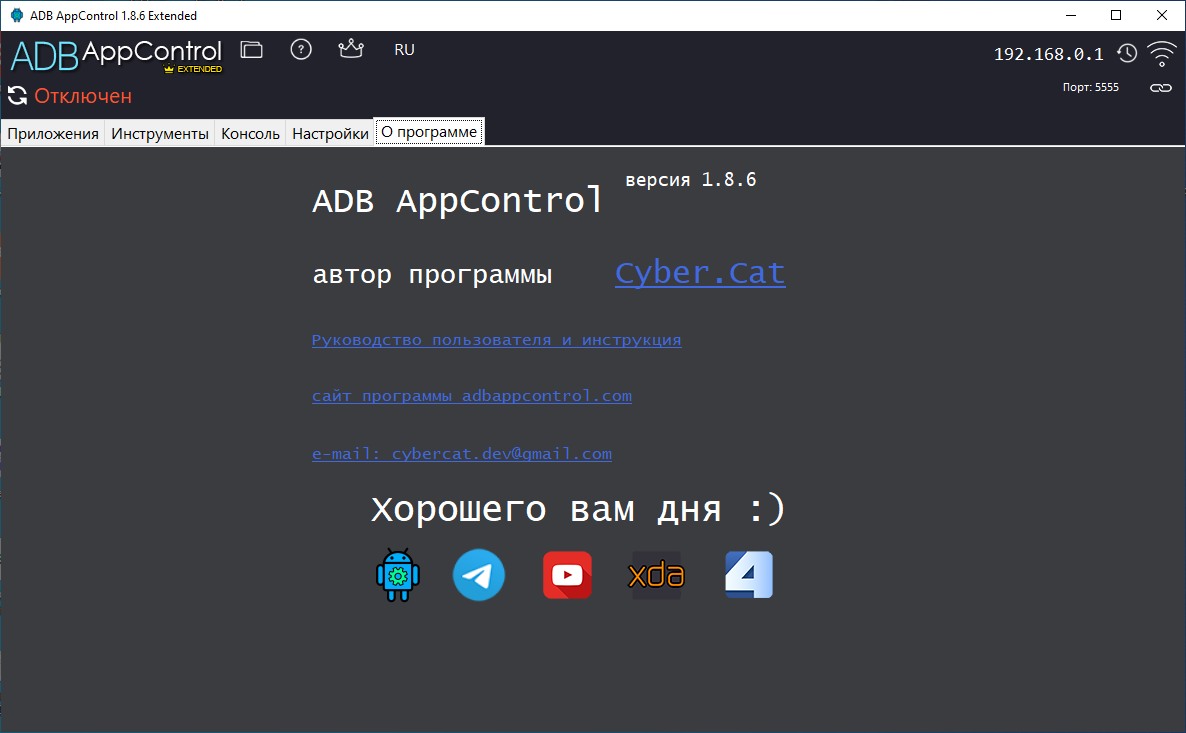Click the refresh connection icon beside Отключен
This screenshot has width=1186, height=733.
click(x=17, y=95)
